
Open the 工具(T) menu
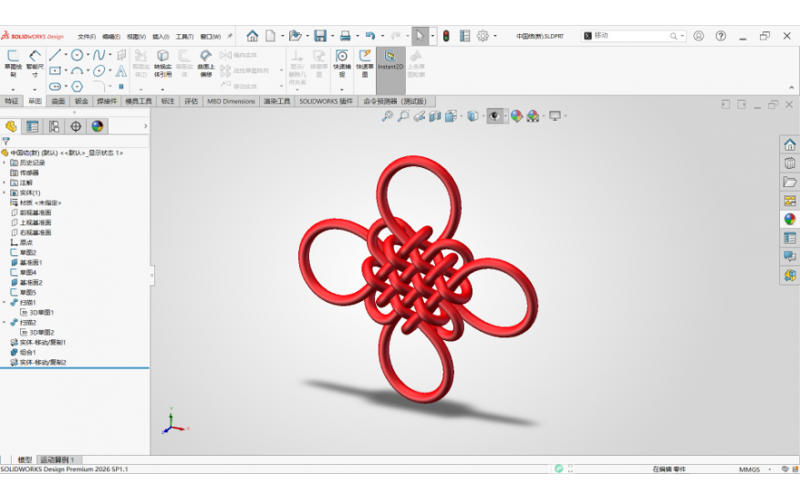184,36
